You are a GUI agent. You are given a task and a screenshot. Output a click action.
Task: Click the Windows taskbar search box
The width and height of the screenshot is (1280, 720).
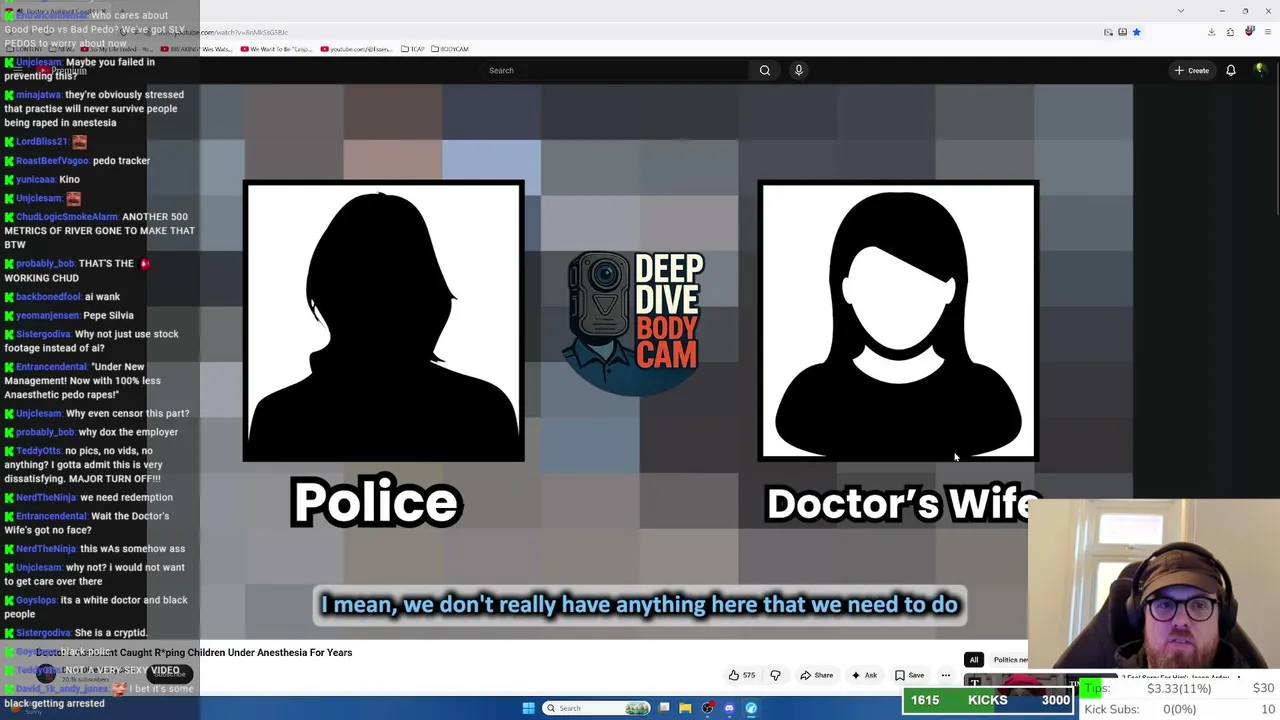[596, 708]
